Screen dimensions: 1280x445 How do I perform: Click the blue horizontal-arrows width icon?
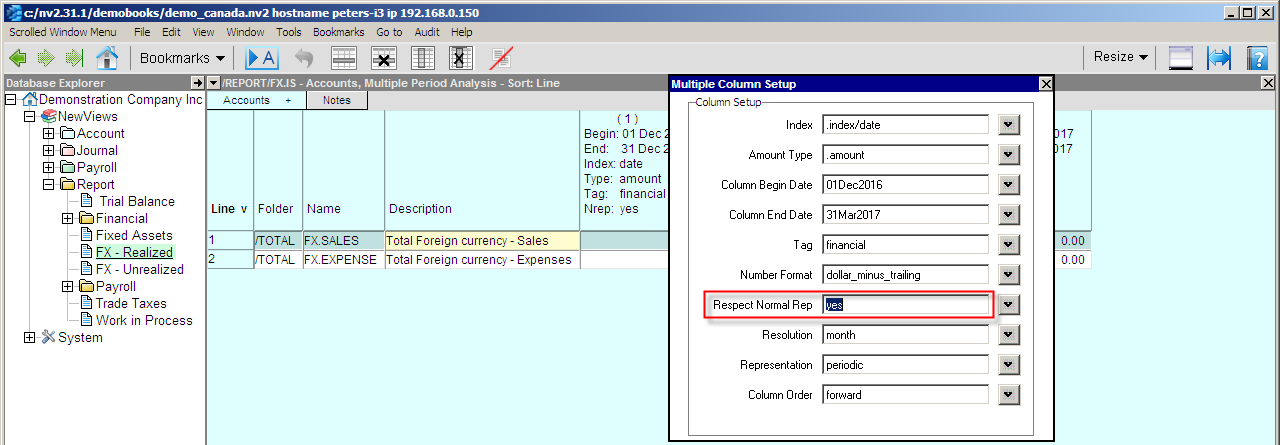(1219, 58)
